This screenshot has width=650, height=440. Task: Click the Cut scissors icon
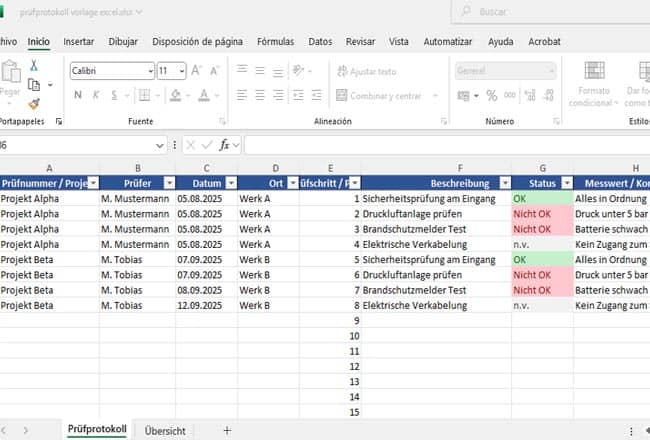click(x=34, y=65)
